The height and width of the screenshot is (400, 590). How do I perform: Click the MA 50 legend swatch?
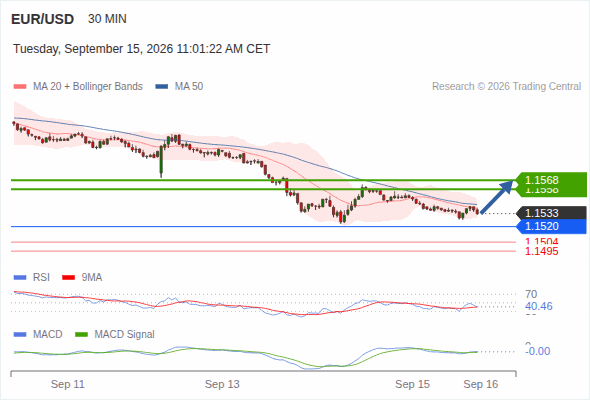162,87
